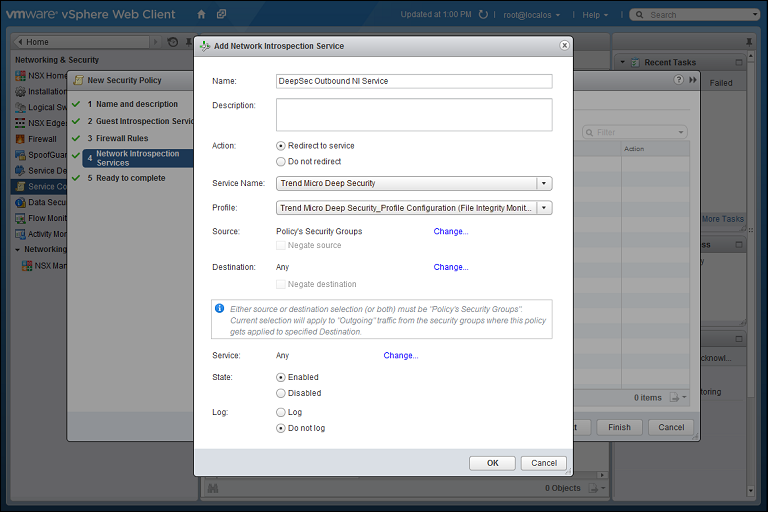Click Change link next to Destination
Viewport: 768px width, 512px height.
450,267
